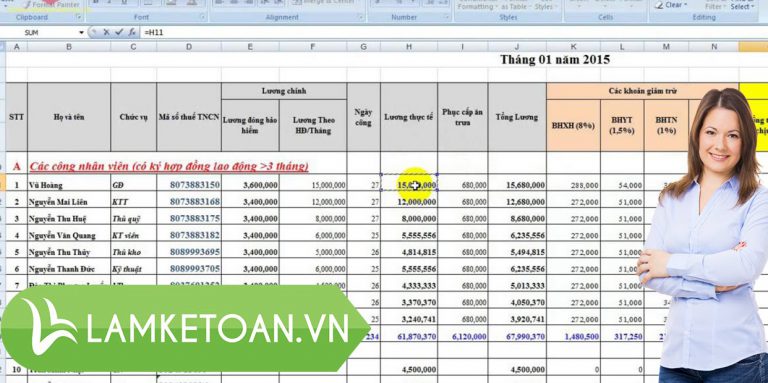Expand the Name Box dropdown arrow
This screenshot has width=768, height=383.
pyautogui.click(x=82, y=32)
